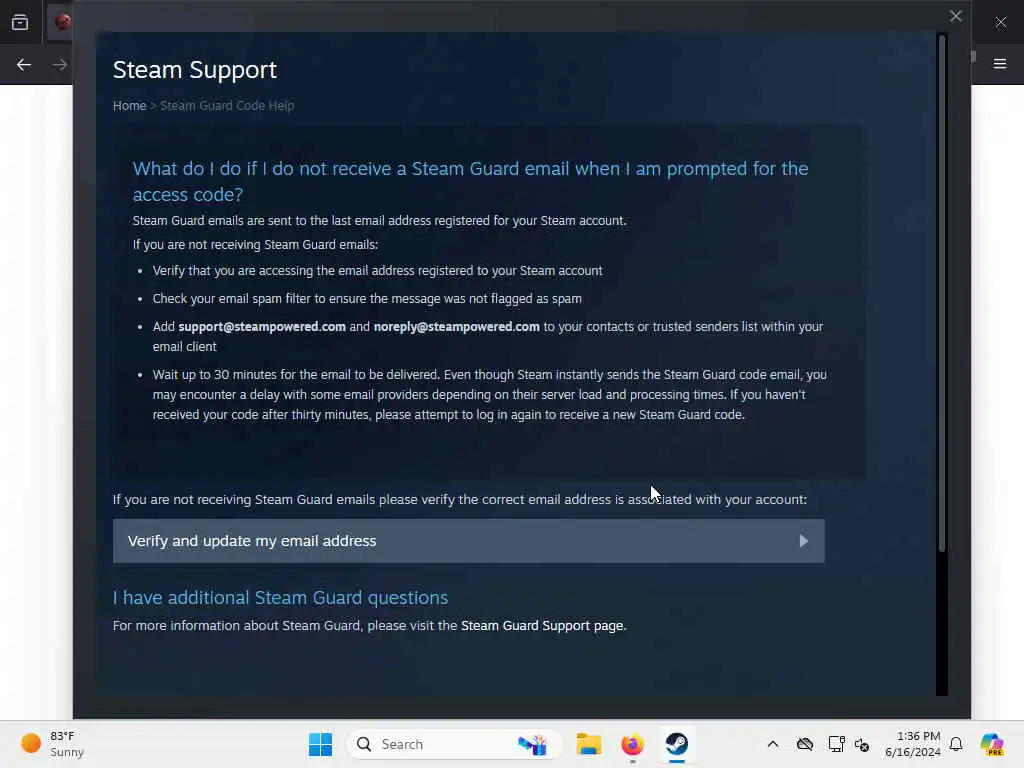Image resolution: width=1024 pixels, height=768 pixels.
Task: Visit the Steam Guard Support page link
Action: (542, 626)
